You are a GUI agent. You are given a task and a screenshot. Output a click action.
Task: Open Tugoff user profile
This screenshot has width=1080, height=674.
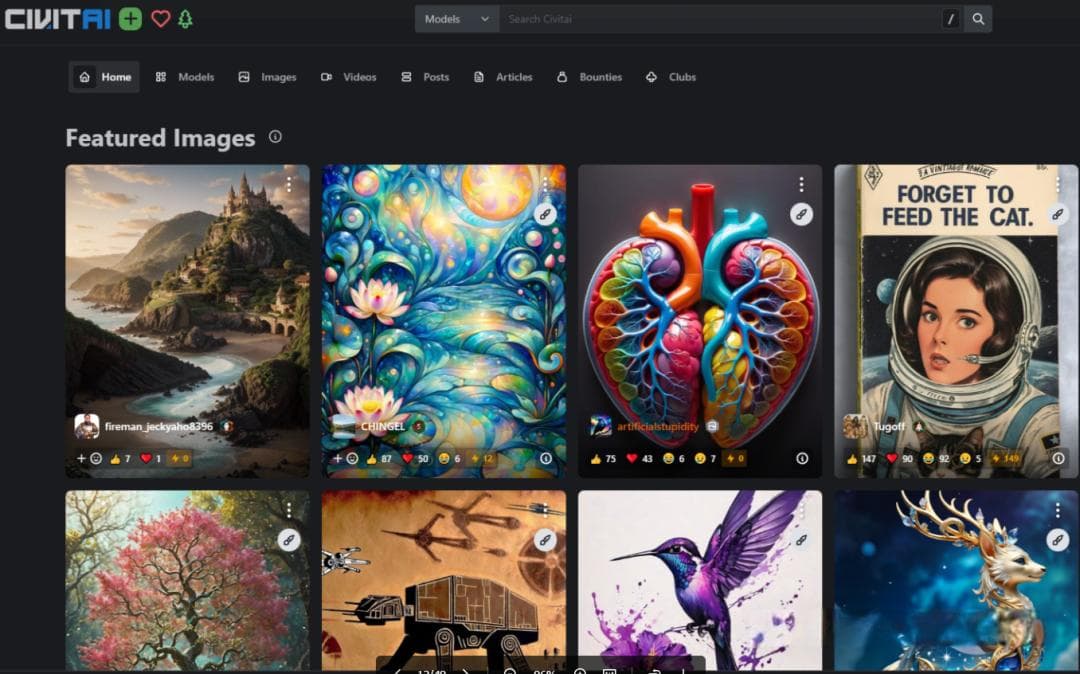(889, 427)
